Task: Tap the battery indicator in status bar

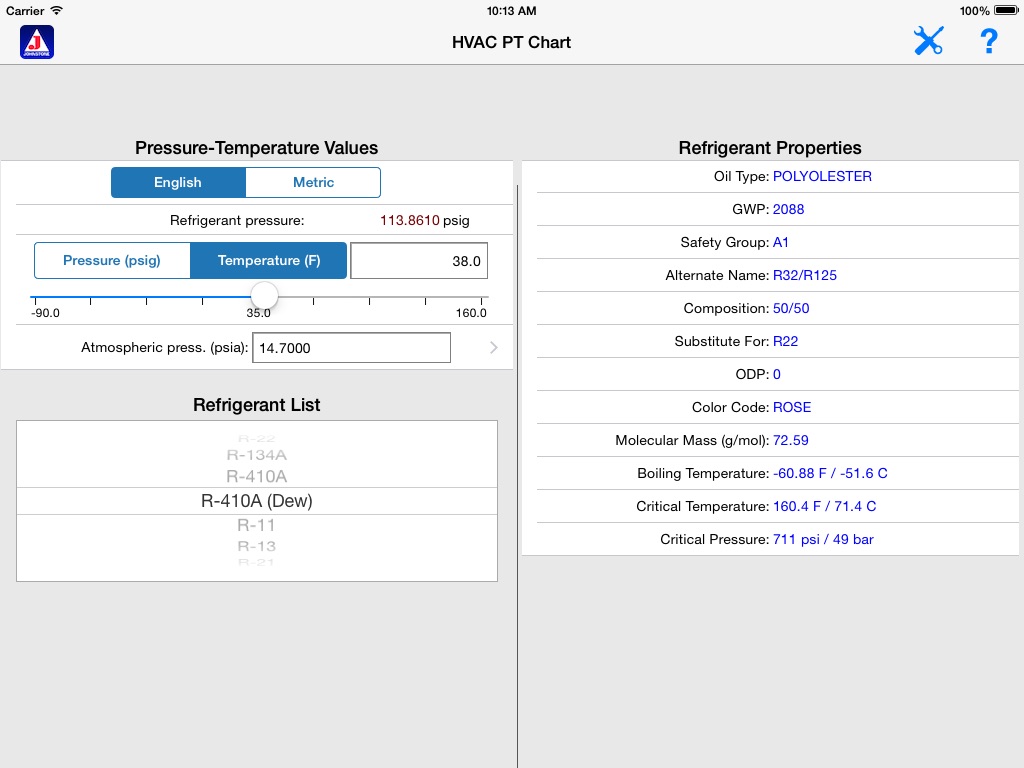Action: pos(1006,10)
